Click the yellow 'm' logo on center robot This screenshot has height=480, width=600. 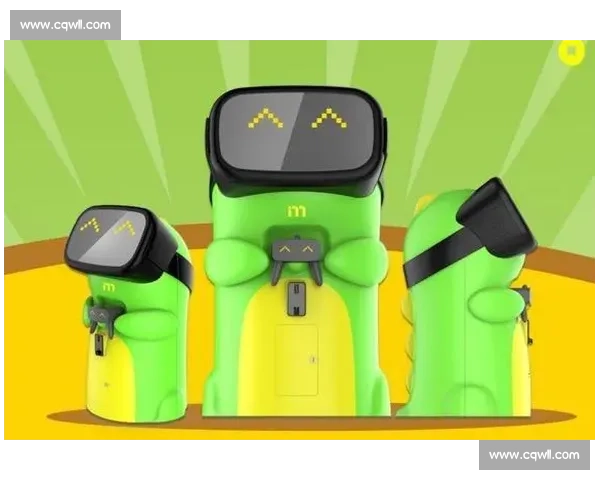click(x=297, y=214)
